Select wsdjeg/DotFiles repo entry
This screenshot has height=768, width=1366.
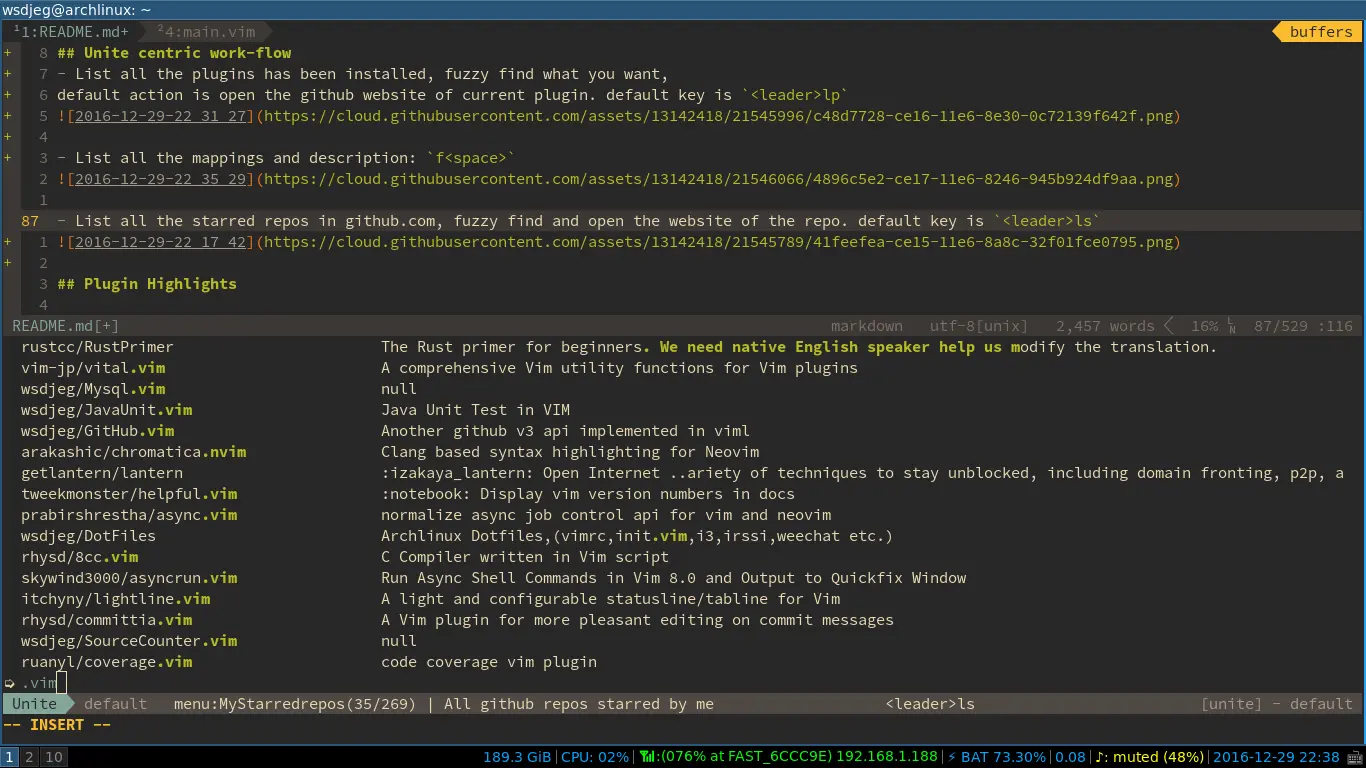pyautogui.click(x=88, y=536)
